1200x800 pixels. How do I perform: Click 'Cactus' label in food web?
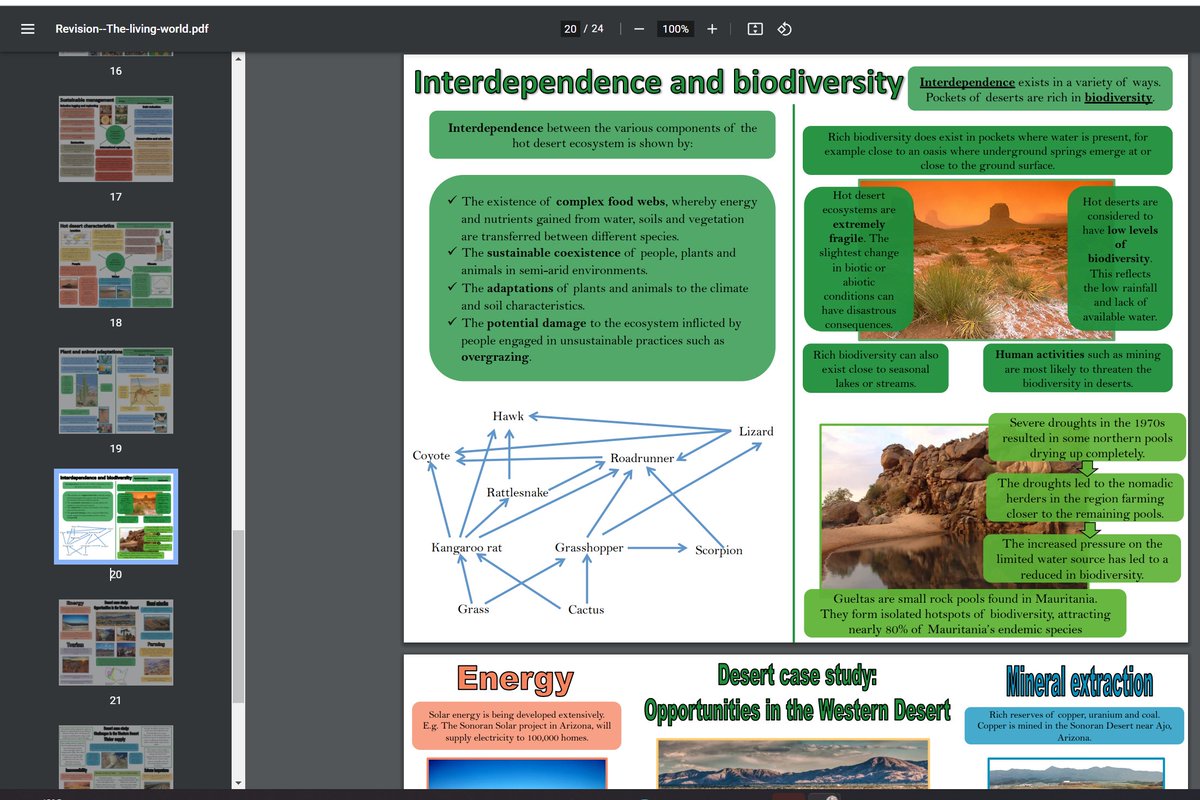point(586,609)
